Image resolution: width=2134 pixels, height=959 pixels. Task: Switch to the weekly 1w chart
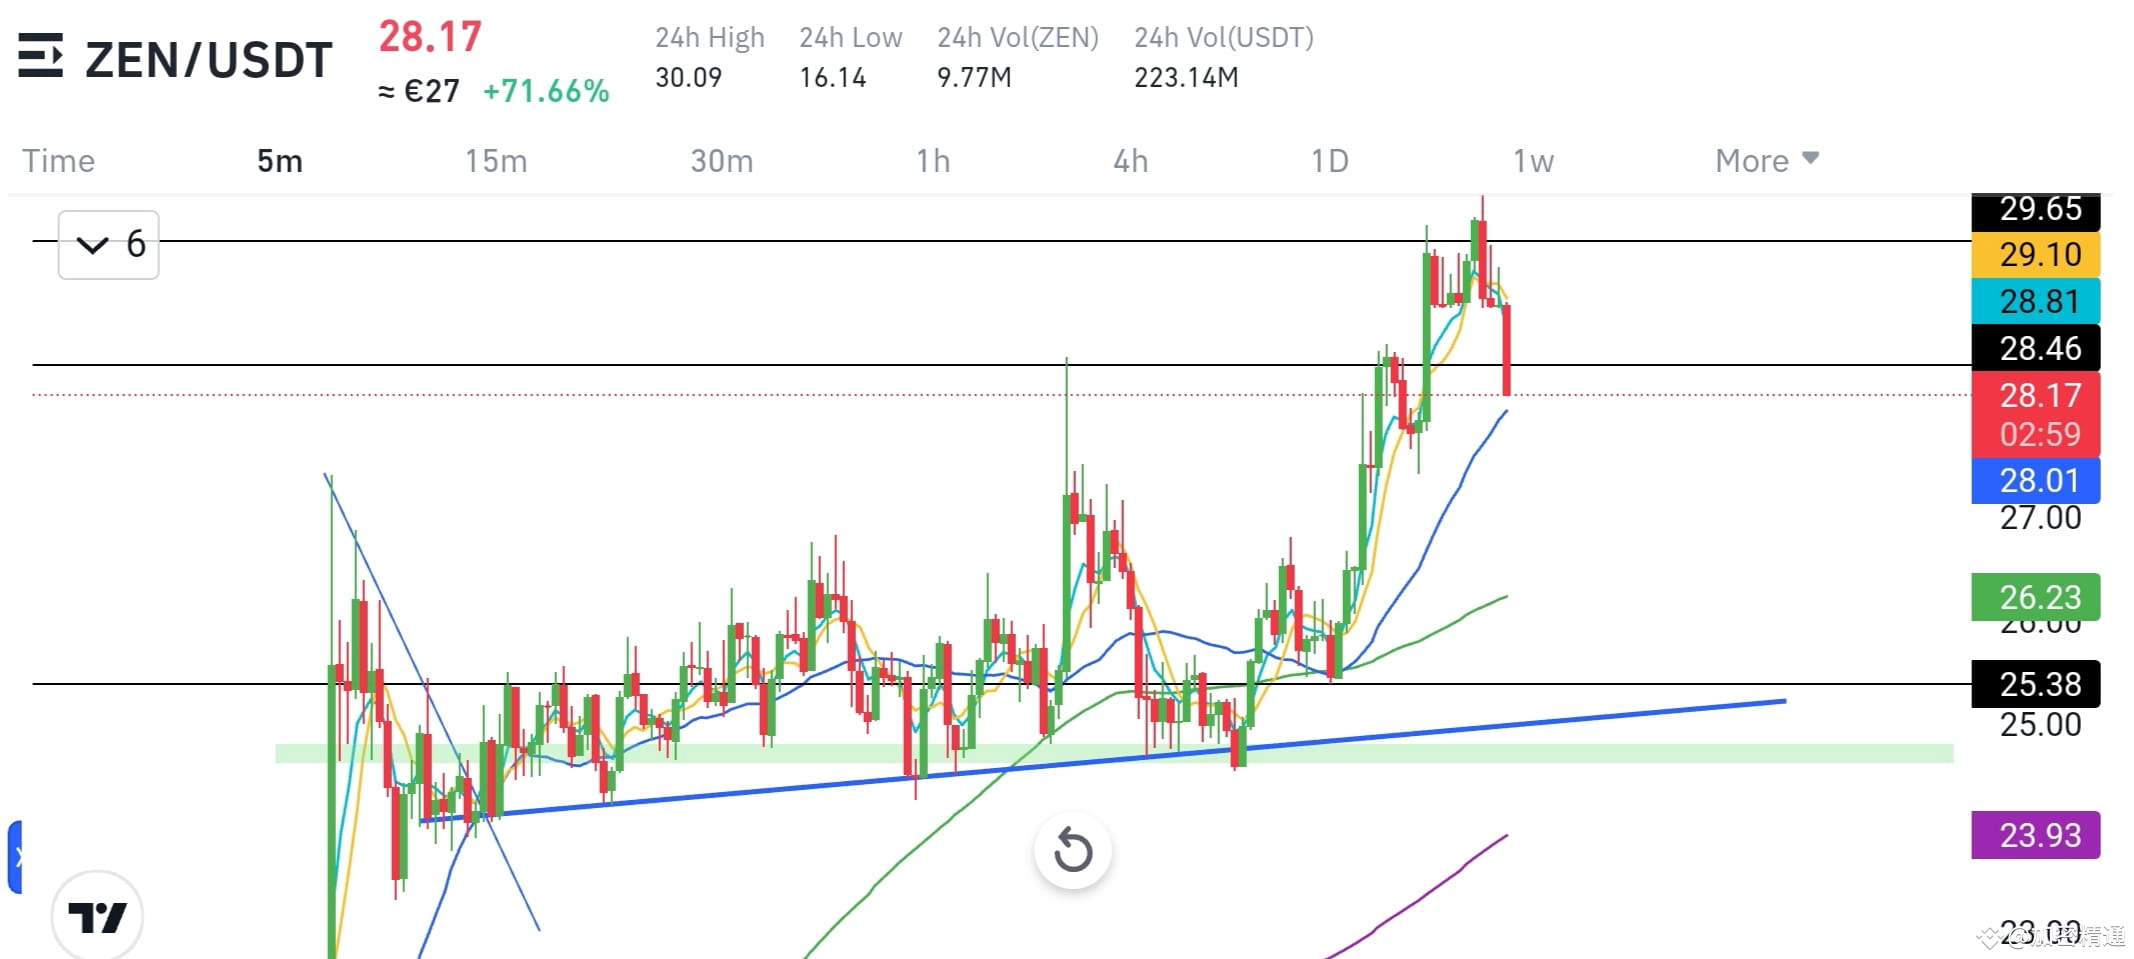(1533, 160)
